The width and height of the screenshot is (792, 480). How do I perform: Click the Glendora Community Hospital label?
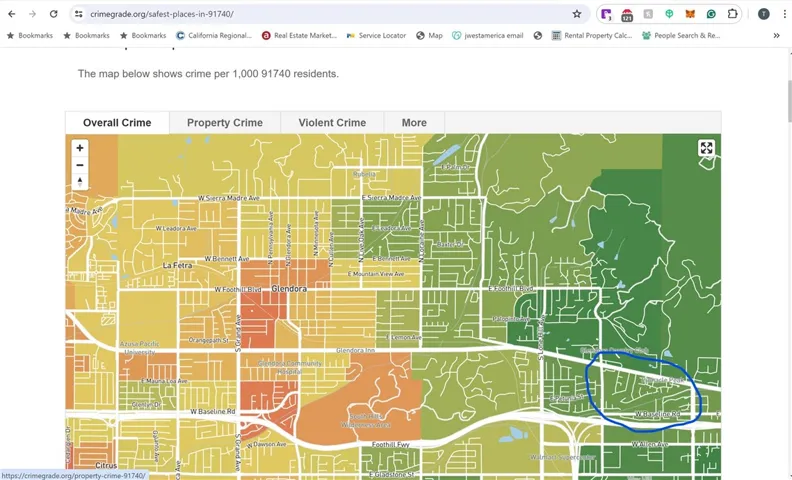(x=289, y=367)
